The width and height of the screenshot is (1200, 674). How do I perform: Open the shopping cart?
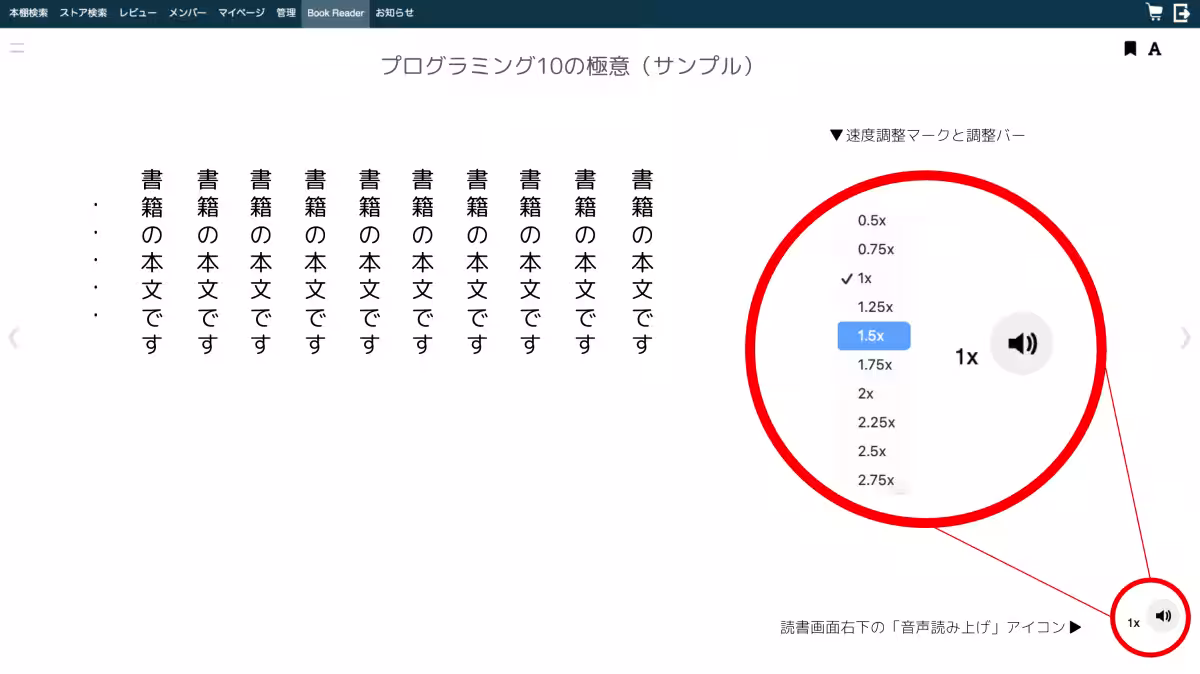point(1152,12)
